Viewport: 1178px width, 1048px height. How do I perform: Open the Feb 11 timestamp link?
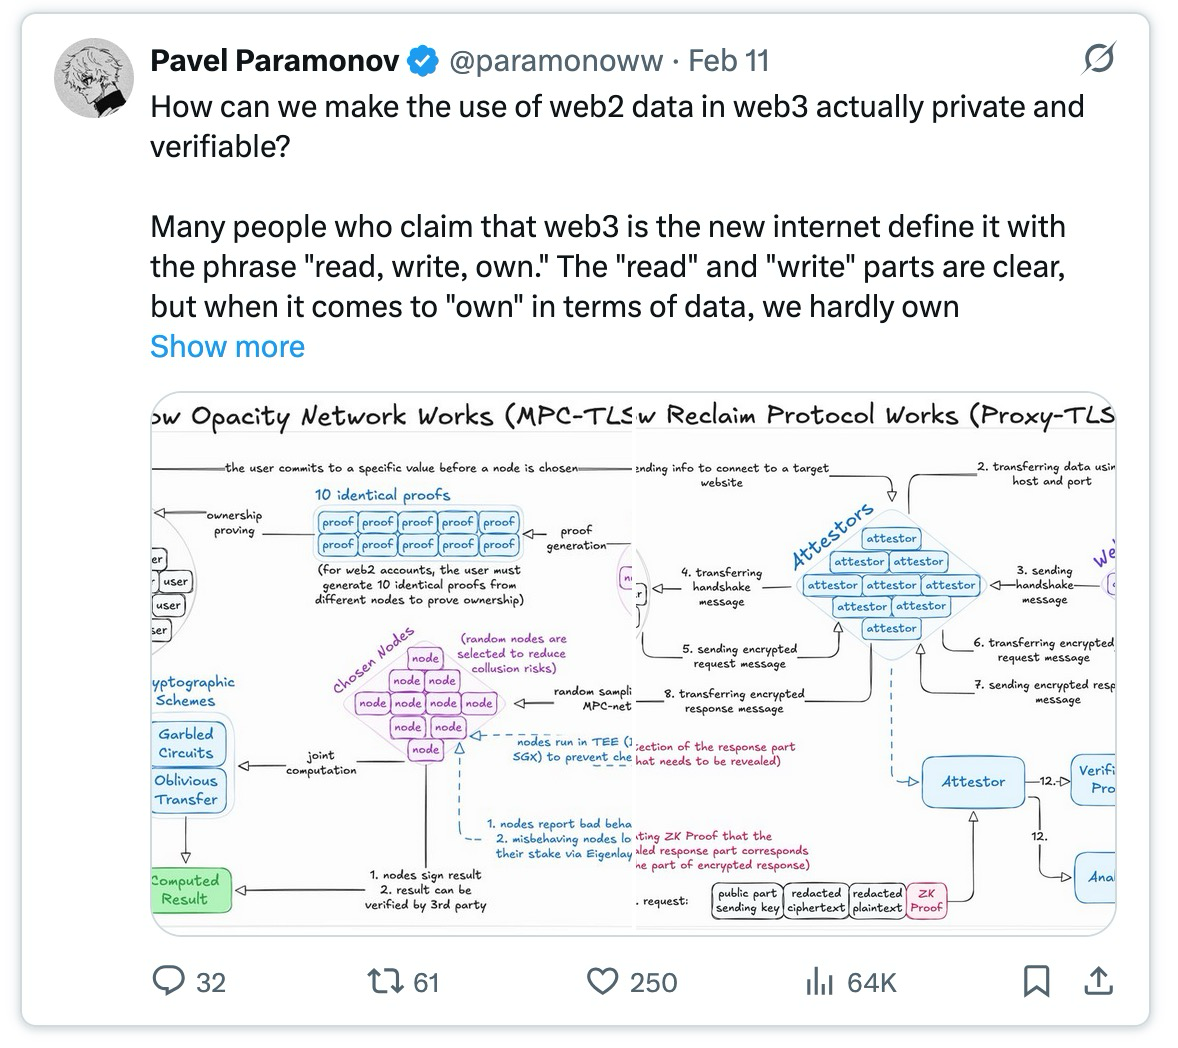point(729,61)
